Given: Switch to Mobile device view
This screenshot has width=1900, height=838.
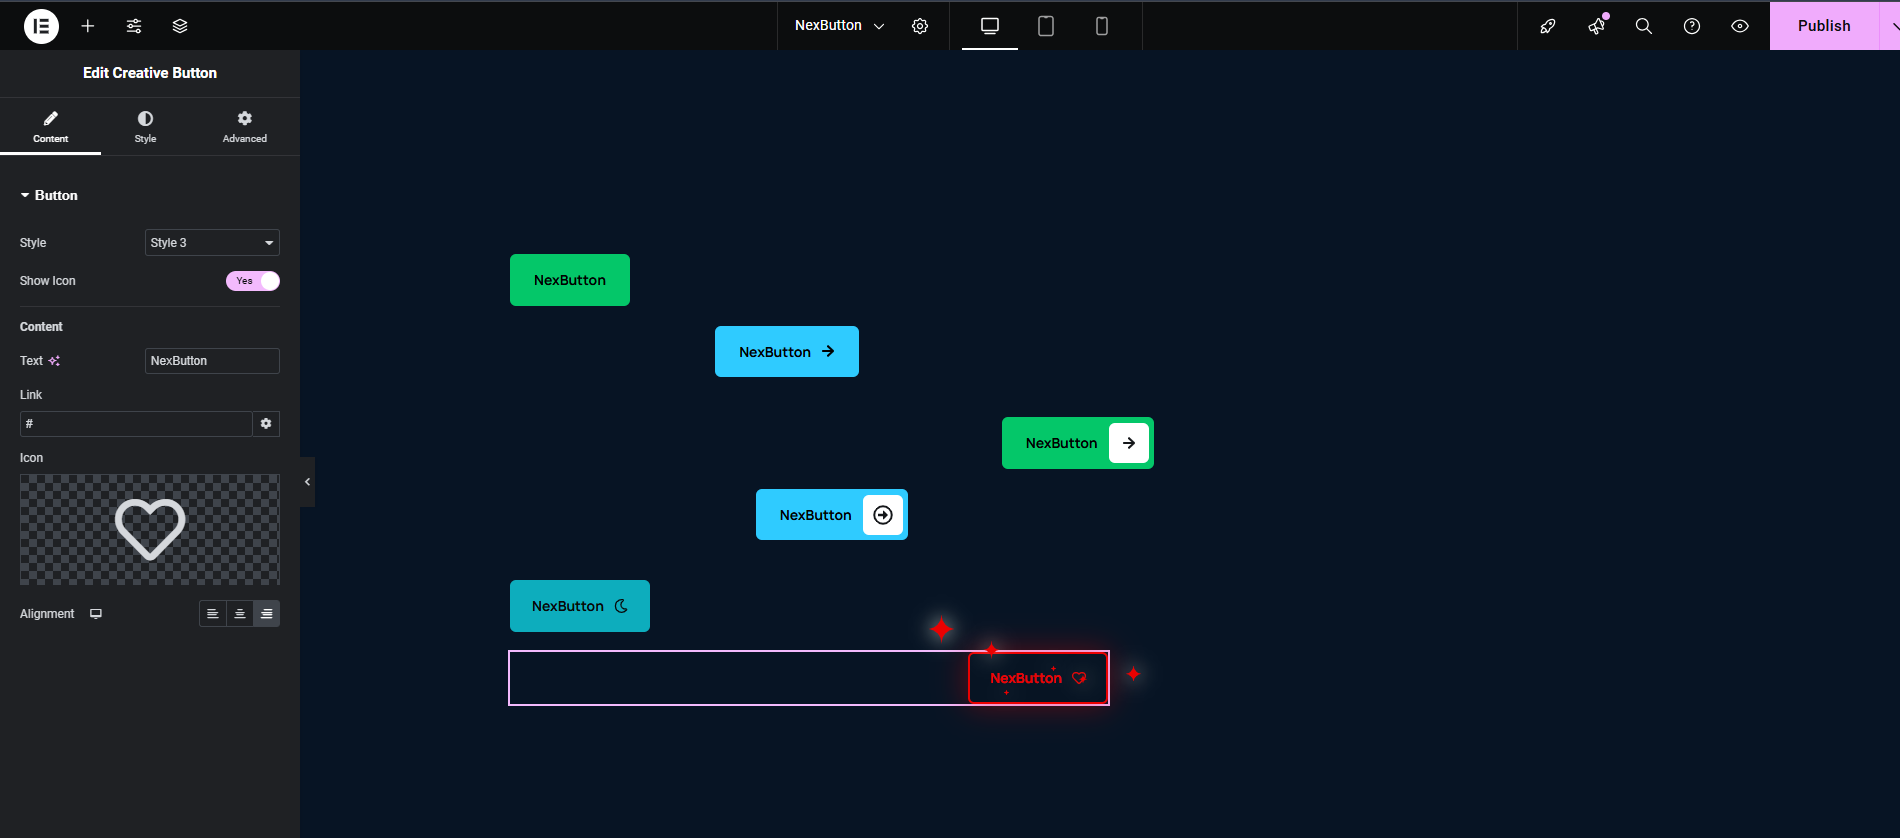Looking at the screenshot, I should tap(1102, 26).
